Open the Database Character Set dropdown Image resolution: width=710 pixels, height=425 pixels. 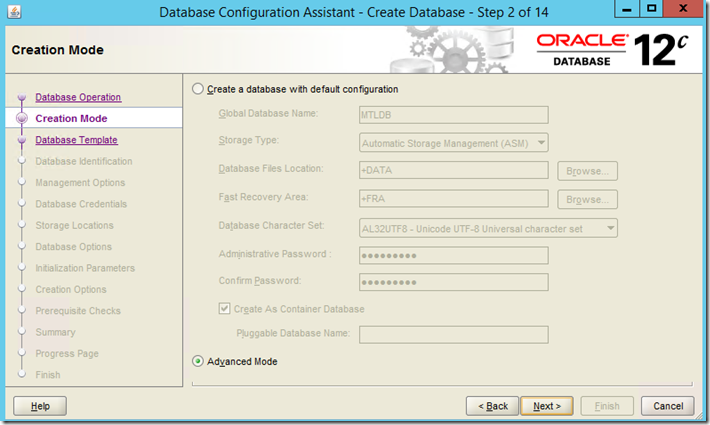click(x=488, y=229)
